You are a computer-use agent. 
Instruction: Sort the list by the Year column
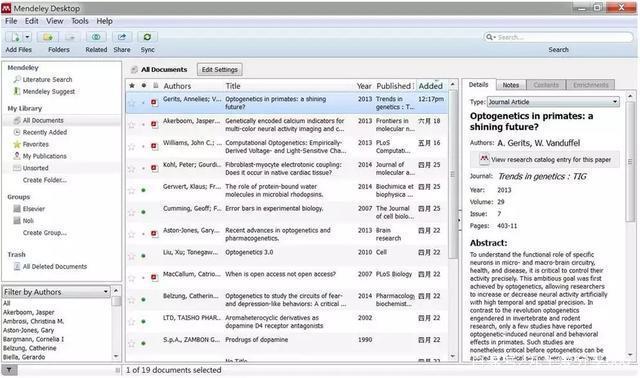click(x=364, y=86)
